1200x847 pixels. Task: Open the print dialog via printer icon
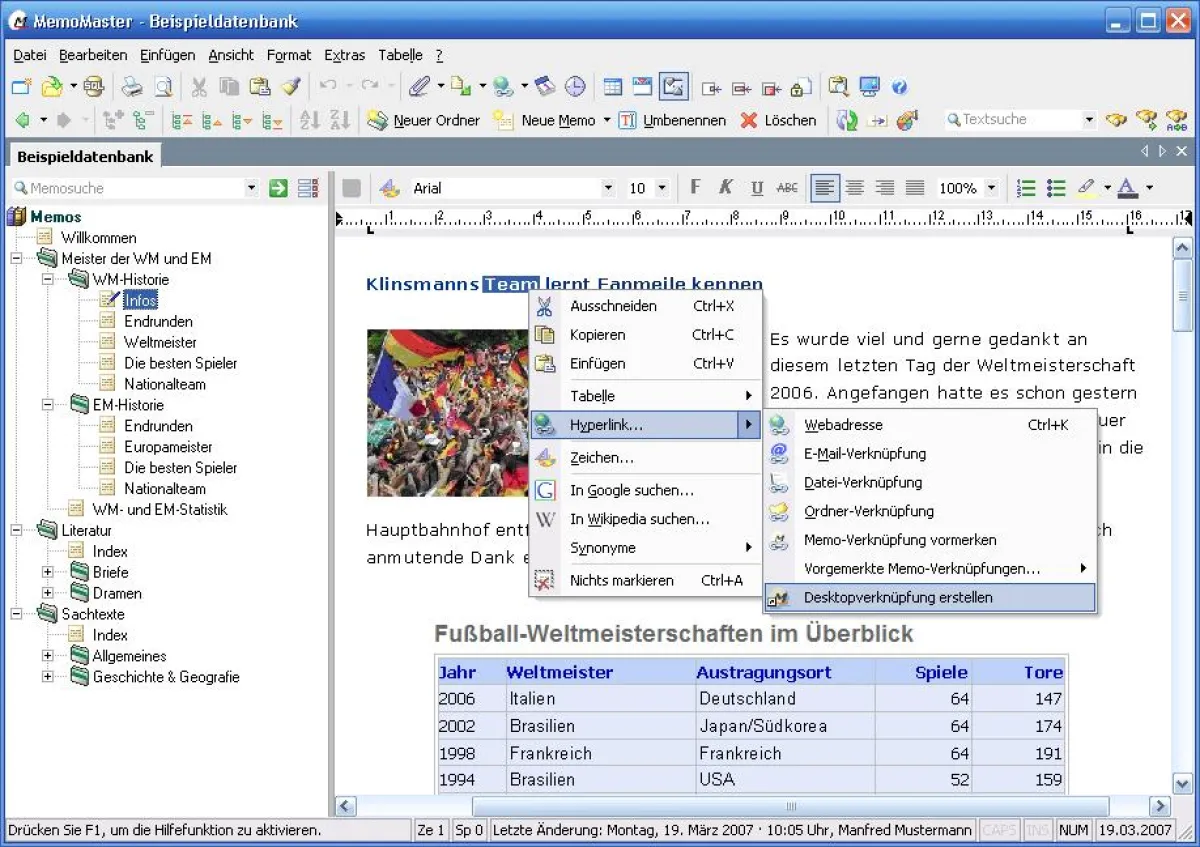pos(130,86)
